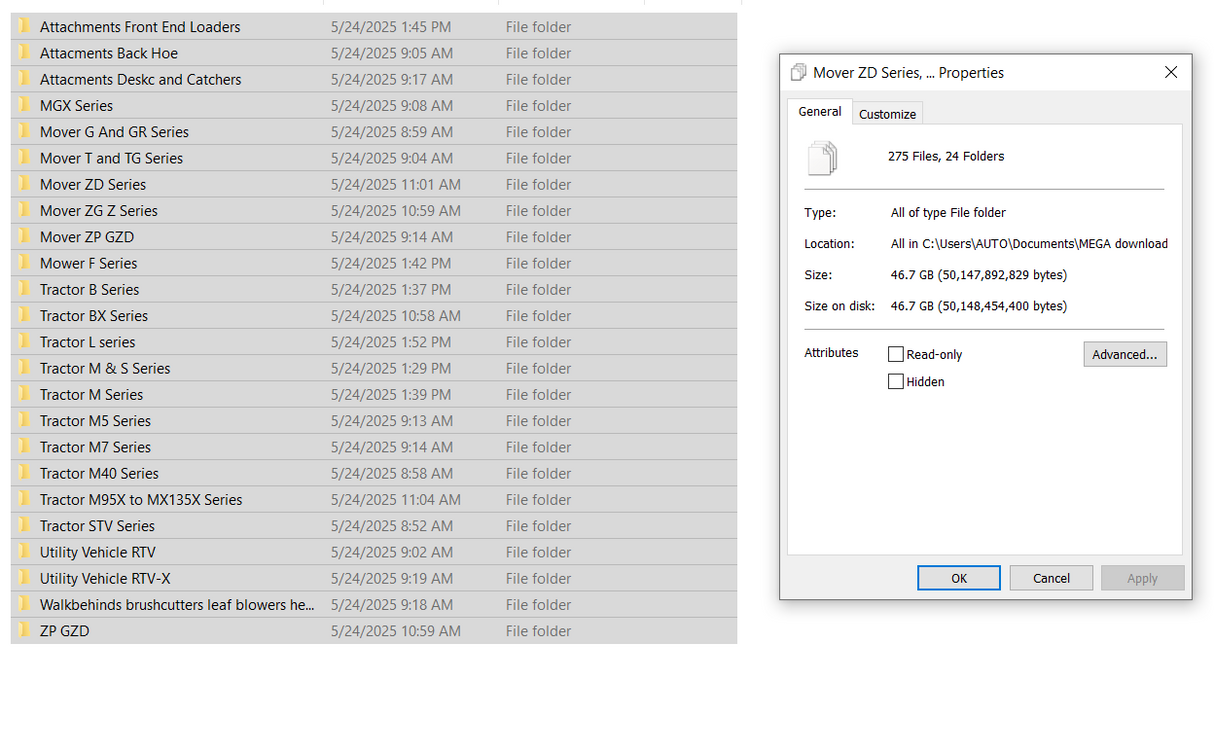Enable the Read-only attribute checkbox
Image resolution: width=1214 pixels, height=751 pixels.
pyautogui.click(x=896, y=354)
